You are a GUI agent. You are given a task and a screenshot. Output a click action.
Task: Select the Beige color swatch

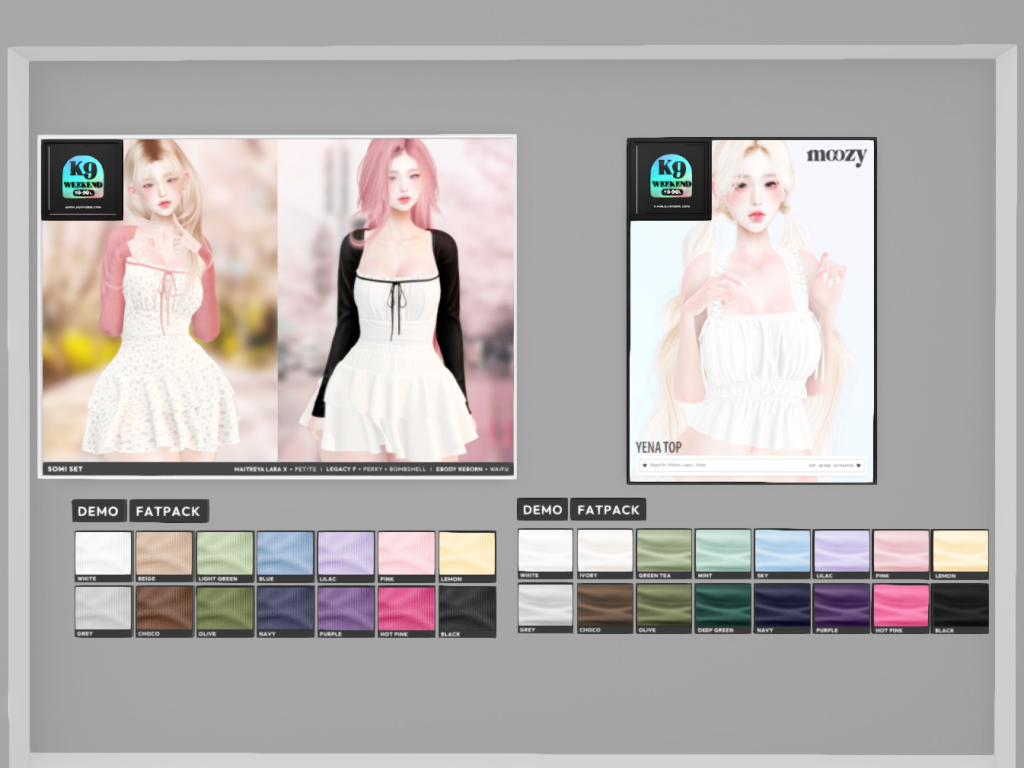coord(164,554)
